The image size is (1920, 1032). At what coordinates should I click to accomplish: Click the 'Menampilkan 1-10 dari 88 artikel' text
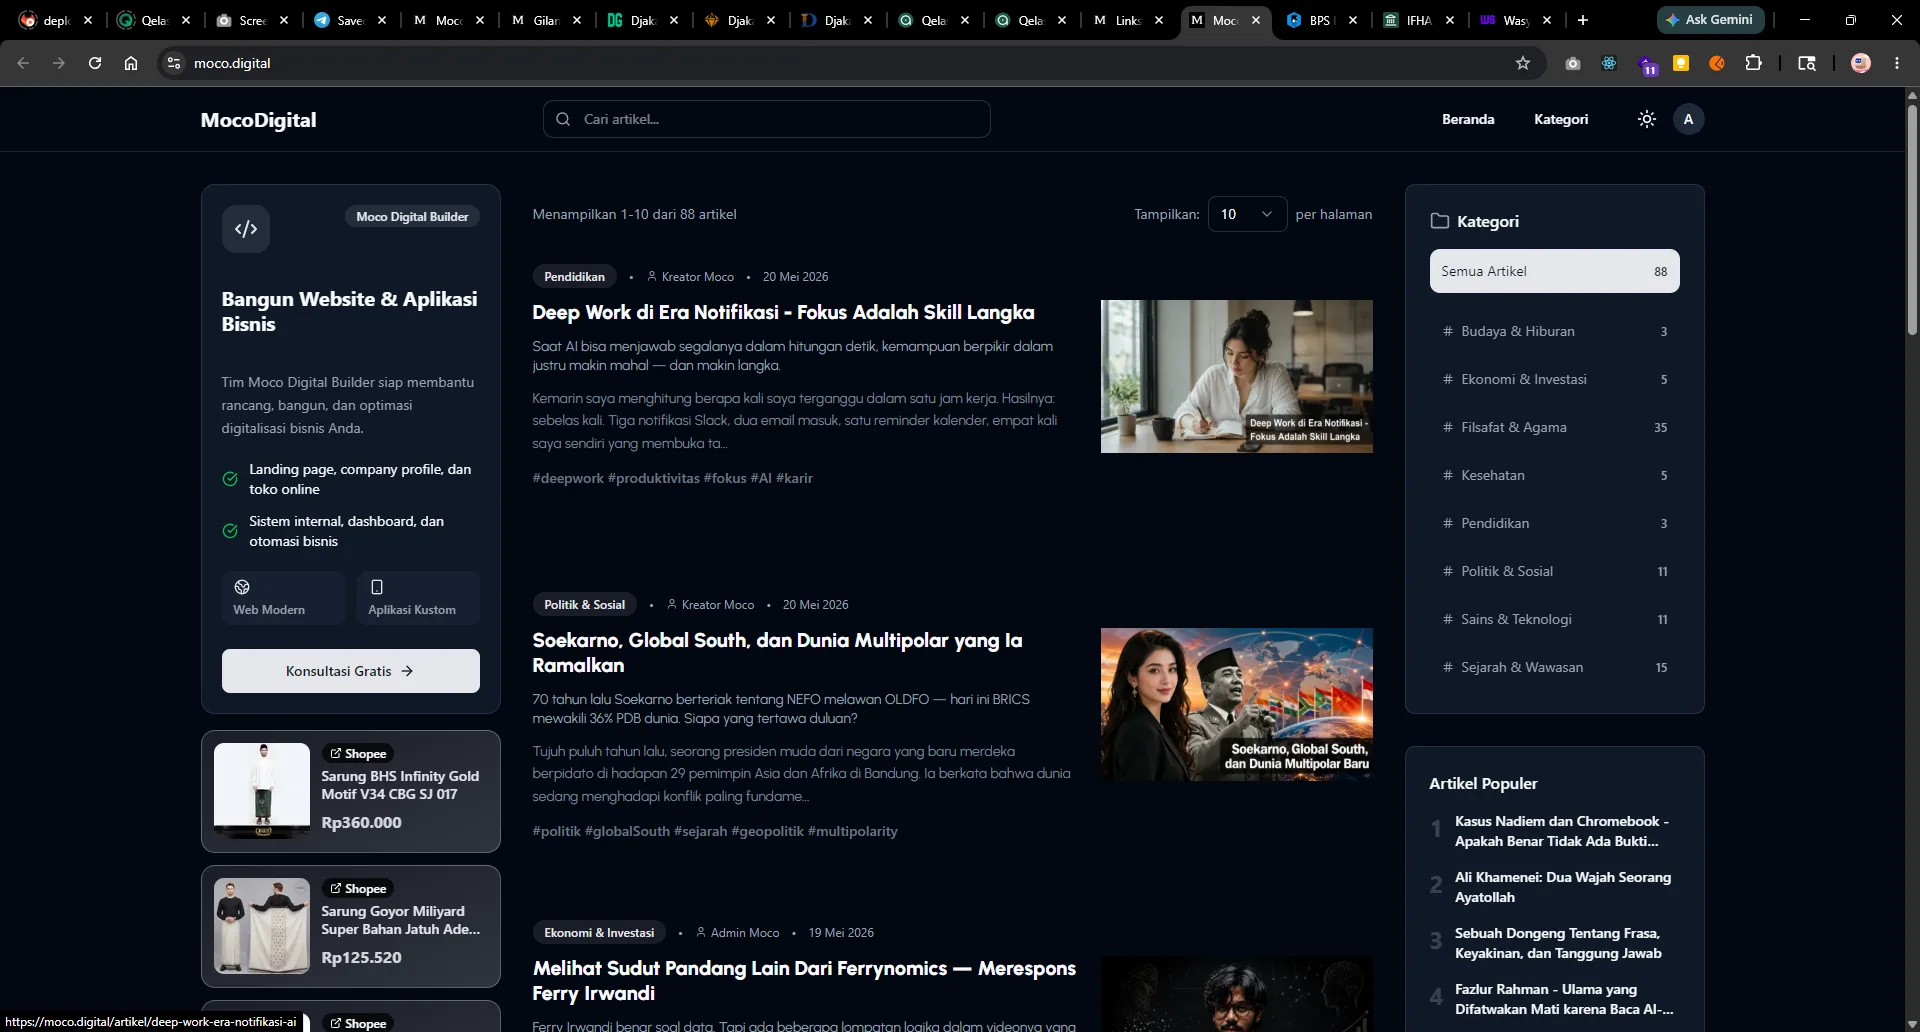[x=634, y=214]
